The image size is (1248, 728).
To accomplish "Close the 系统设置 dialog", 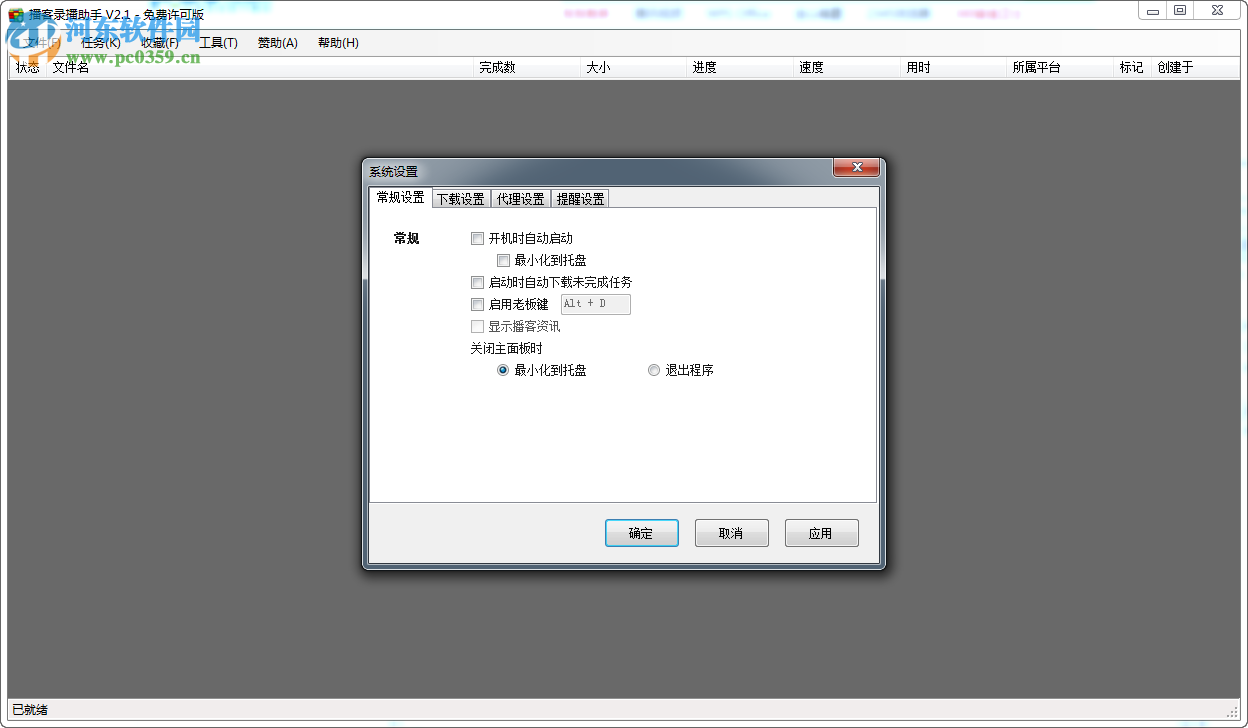I will (857, 168).
